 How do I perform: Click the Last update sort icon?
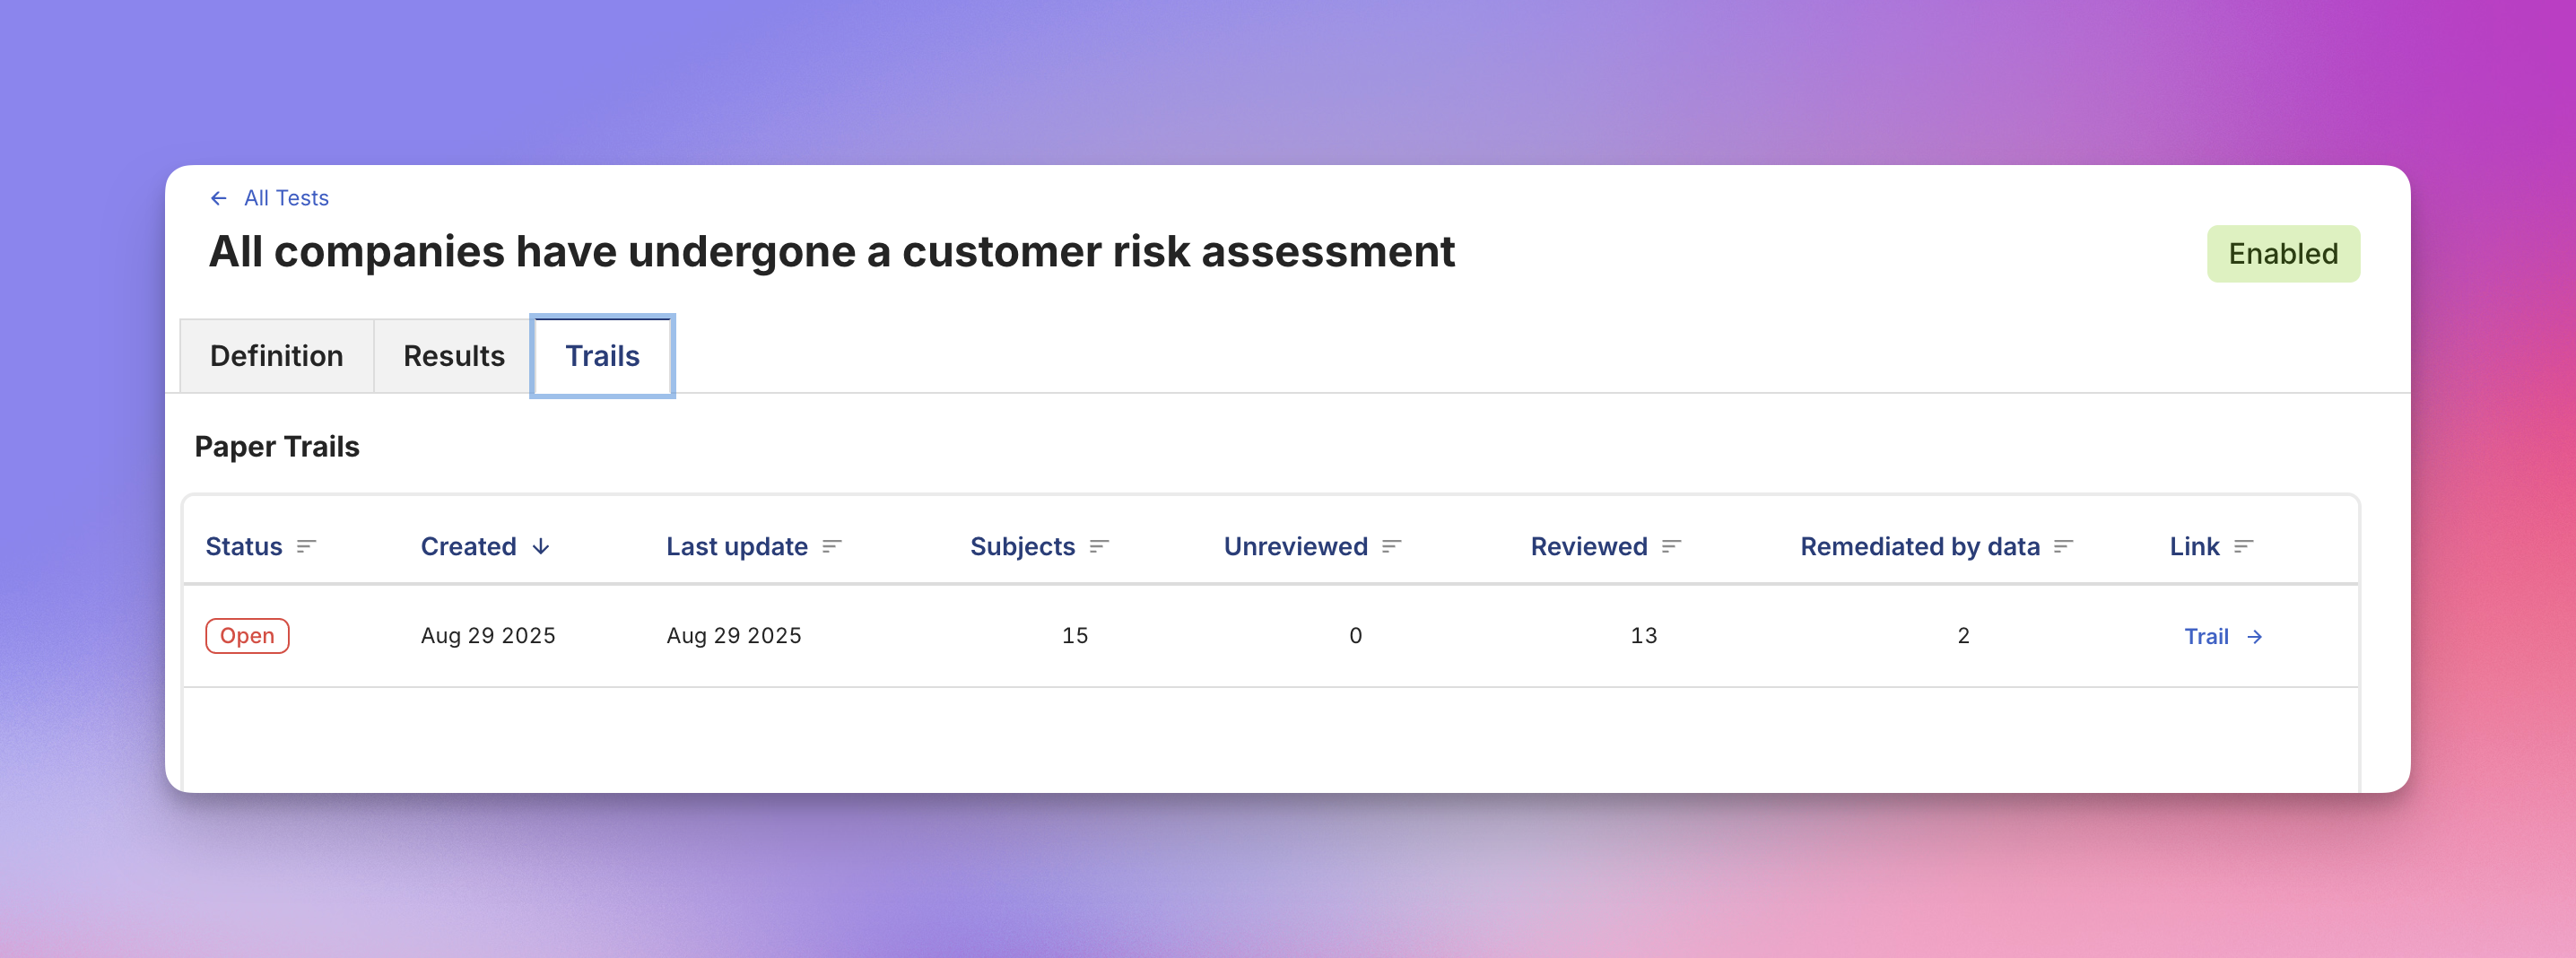coord(832,546)
